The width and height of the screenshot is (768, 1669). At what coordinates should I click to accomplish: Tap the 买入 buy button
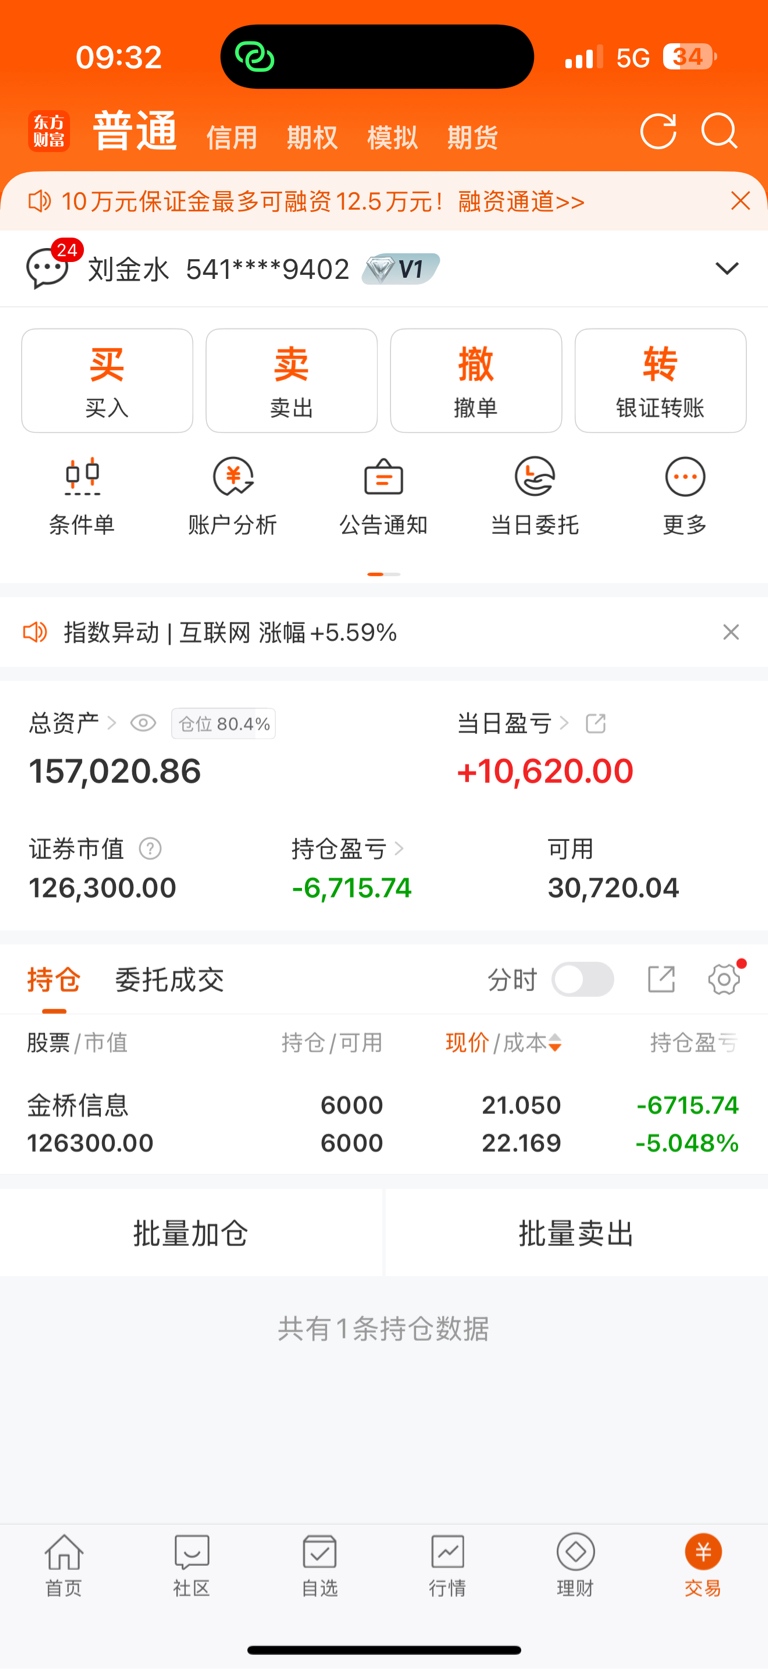point(107,381)
